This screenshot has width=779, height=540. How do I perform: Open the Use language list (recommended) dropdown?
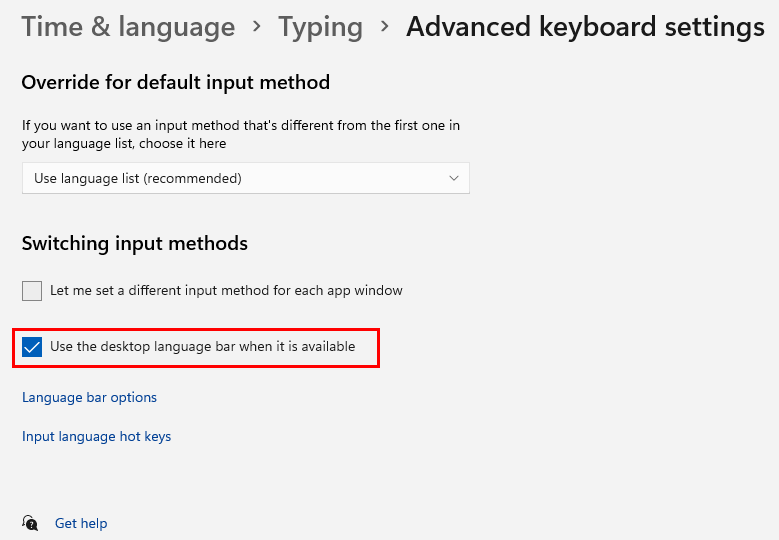point(245,178)
